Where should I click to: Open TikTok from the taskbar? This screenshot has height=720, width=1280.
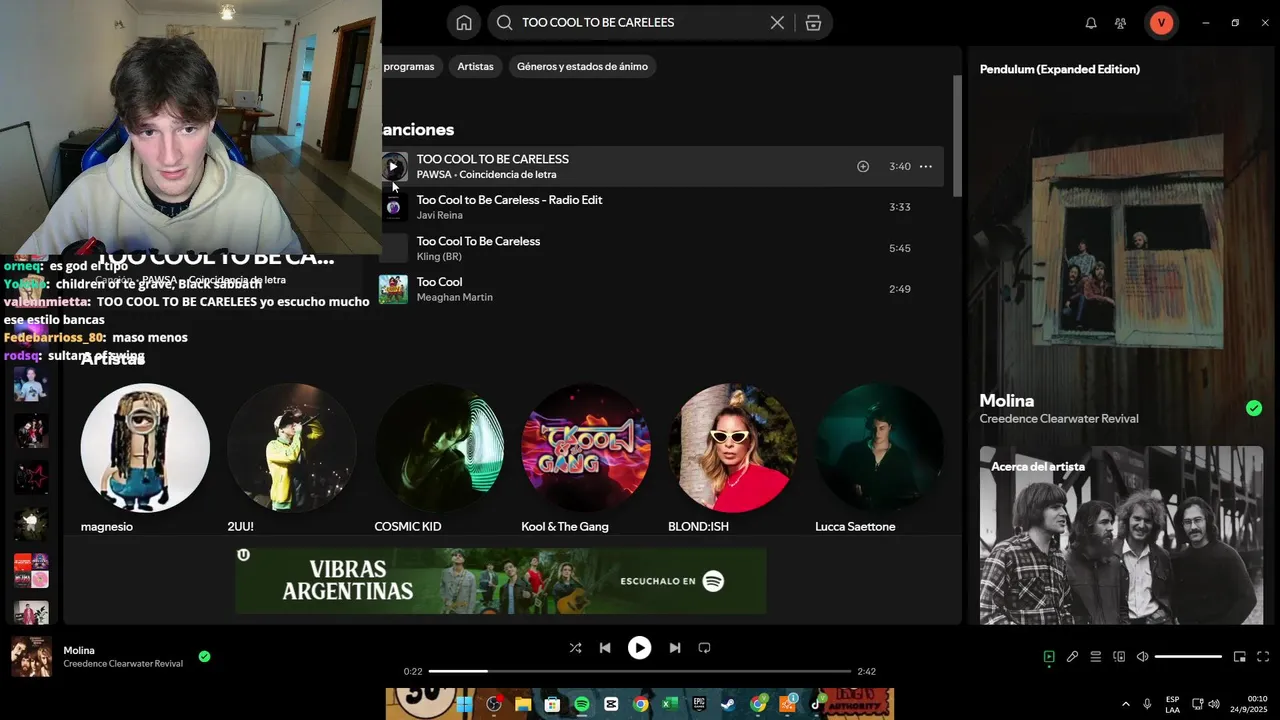click(817, 704)
